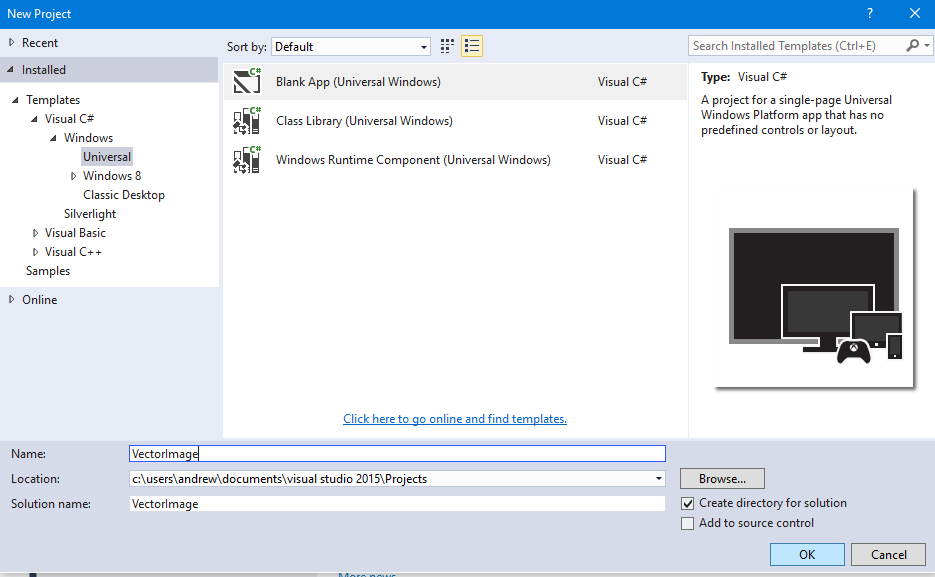Expand the Visual Basic node
This screenshot has width=935, height=577.
35,233
